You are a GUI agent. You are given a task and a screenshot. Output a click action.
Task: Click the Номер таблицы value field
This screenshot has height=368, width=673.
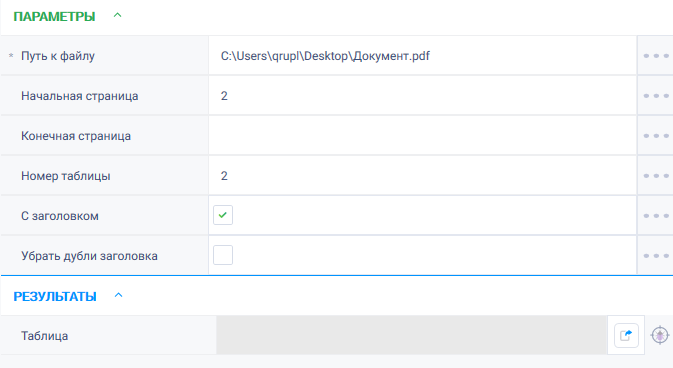point(422,176)
